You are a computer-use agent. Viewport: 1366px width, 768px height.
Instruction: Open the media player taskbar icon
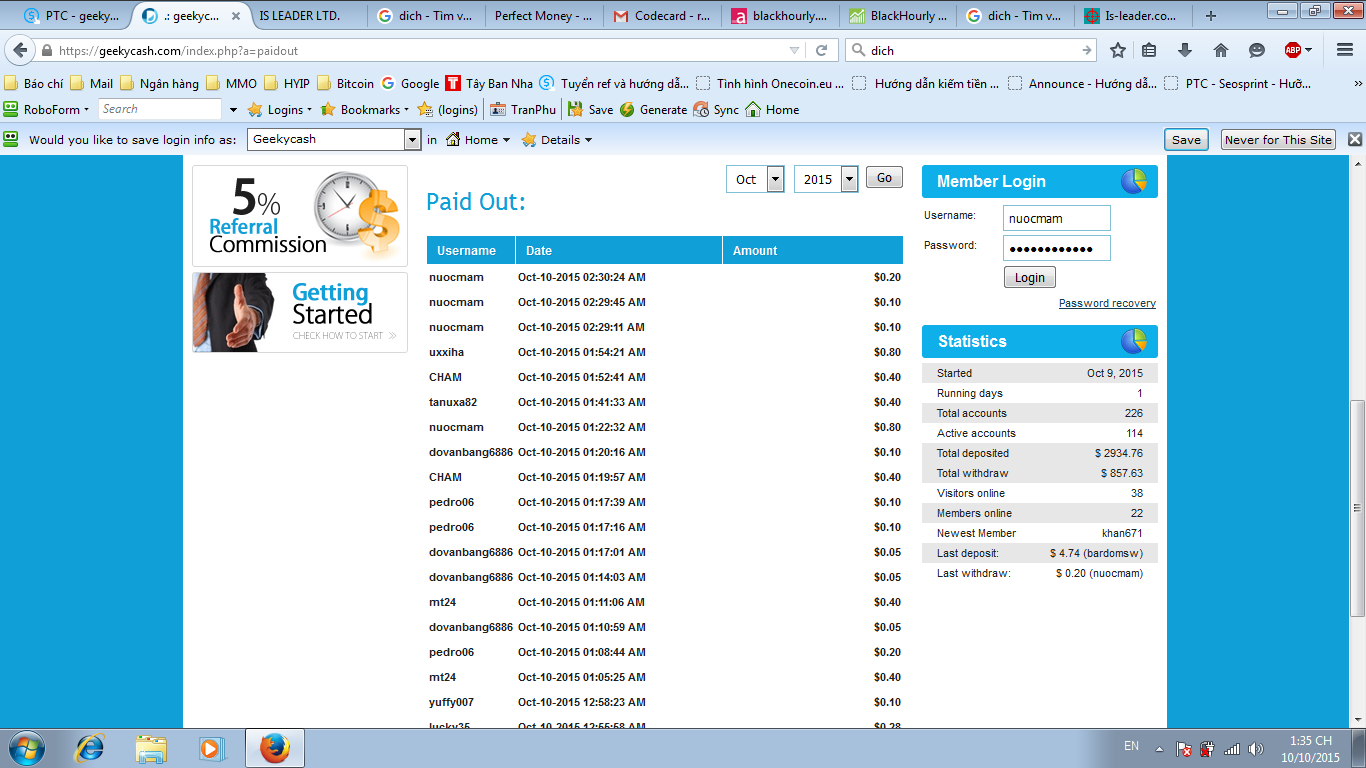click(210, 747)
